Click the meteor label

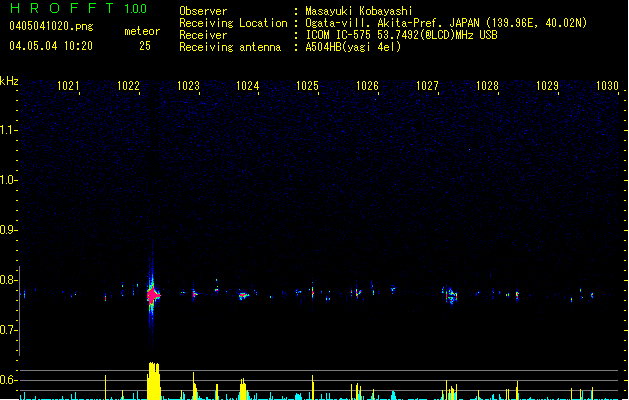[142, 31]
